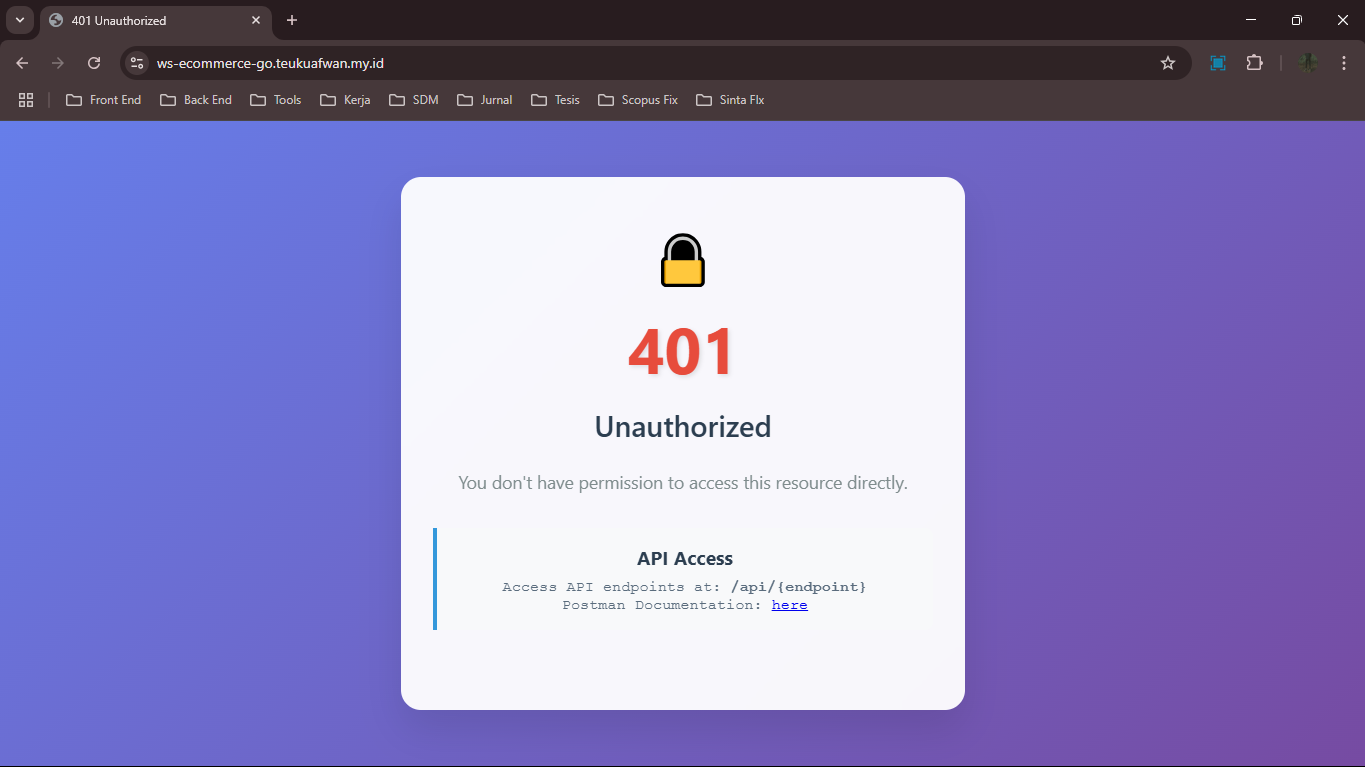Bookmark this page with star icon
This screenshot has width=1365, height=767.
(x=1167, y=63)
